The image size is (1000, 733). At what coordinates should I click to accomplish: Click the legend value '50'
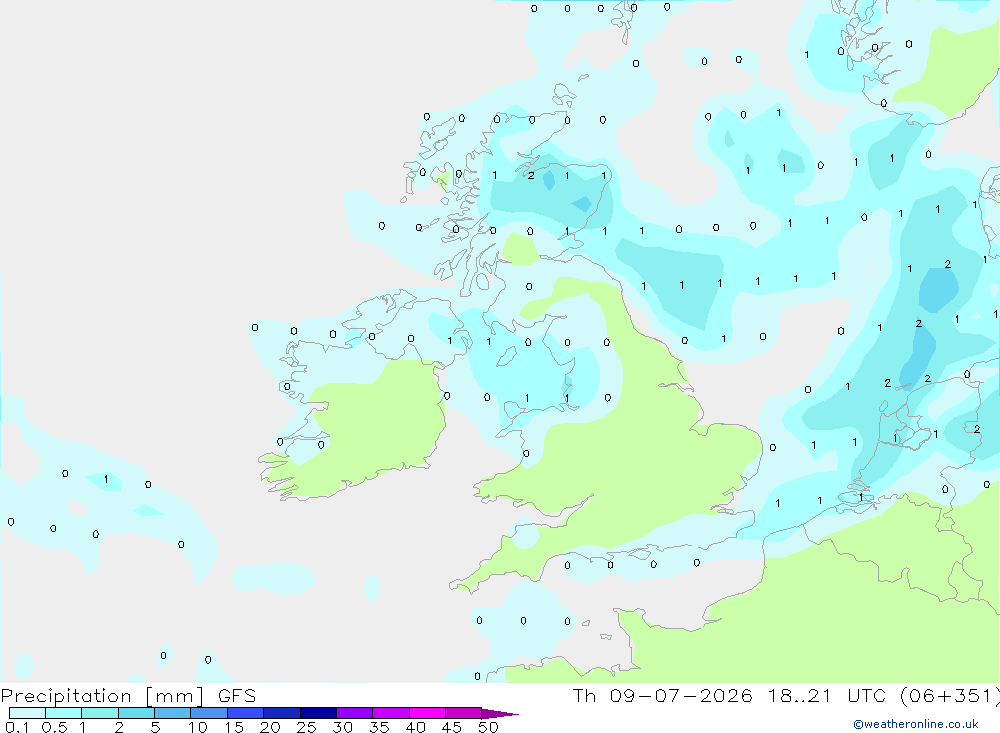488,727
